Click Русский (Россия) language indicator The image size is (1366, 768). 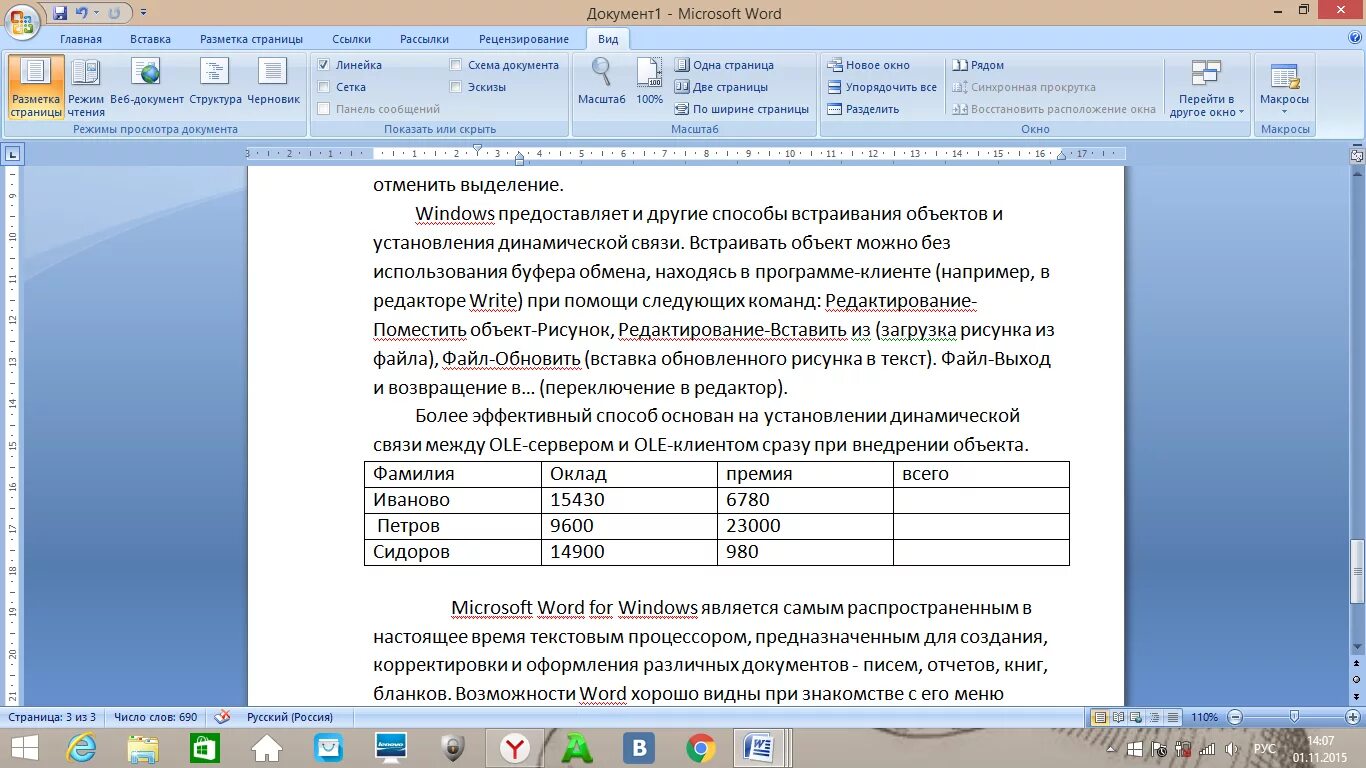point(290,717)
